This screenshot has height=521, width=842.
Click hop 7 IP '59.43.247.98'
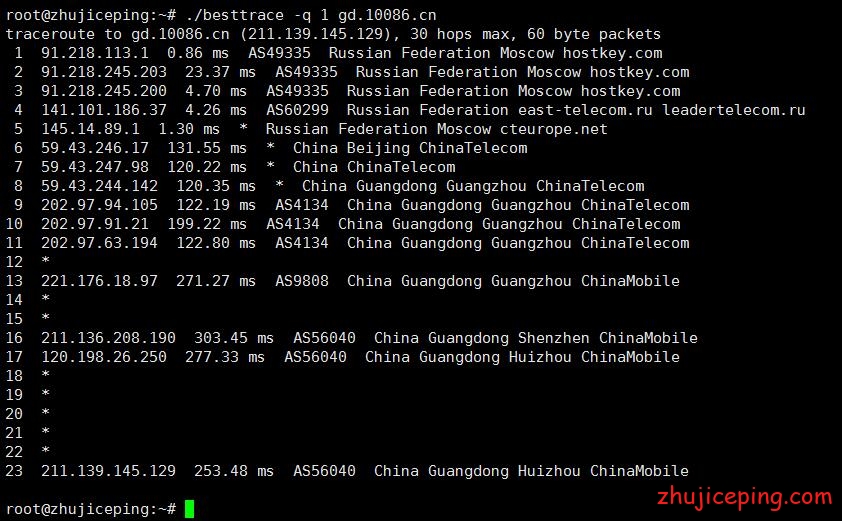(x=95, y=167)
